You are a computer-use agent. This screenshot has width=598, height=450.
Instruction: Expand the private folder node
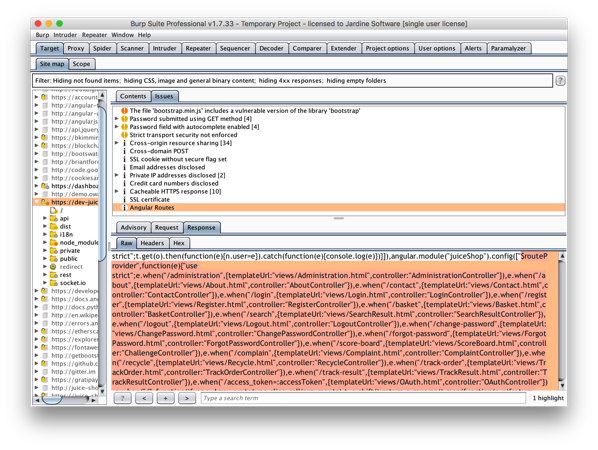[45, 251]
